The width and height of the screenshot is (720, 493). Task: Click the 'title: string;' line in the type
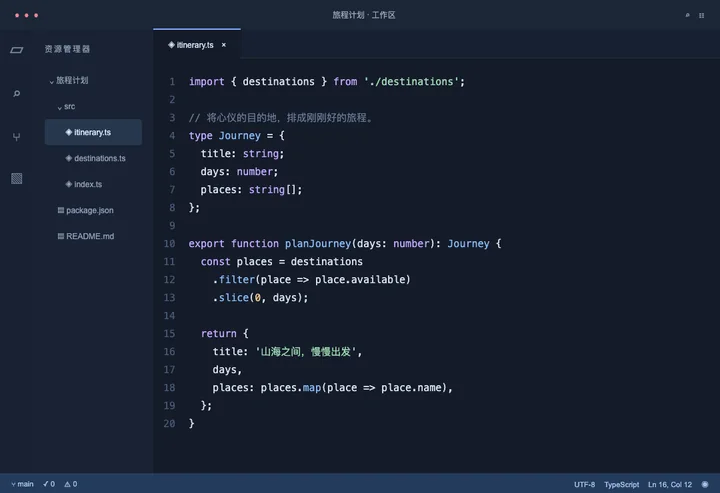pos(242,154)
